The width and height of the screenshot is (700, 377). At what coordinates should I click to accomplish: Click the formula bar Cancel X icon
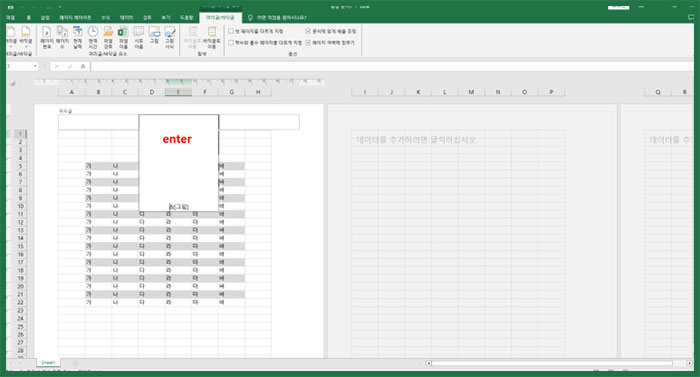[x=57, y=66]
